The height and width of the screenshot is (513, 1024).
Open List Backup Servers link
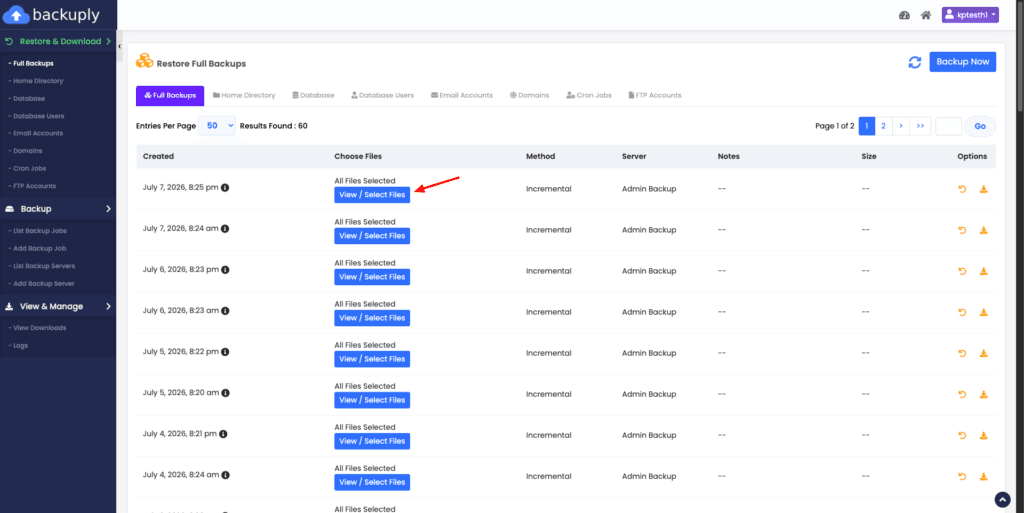coord(43,266)
